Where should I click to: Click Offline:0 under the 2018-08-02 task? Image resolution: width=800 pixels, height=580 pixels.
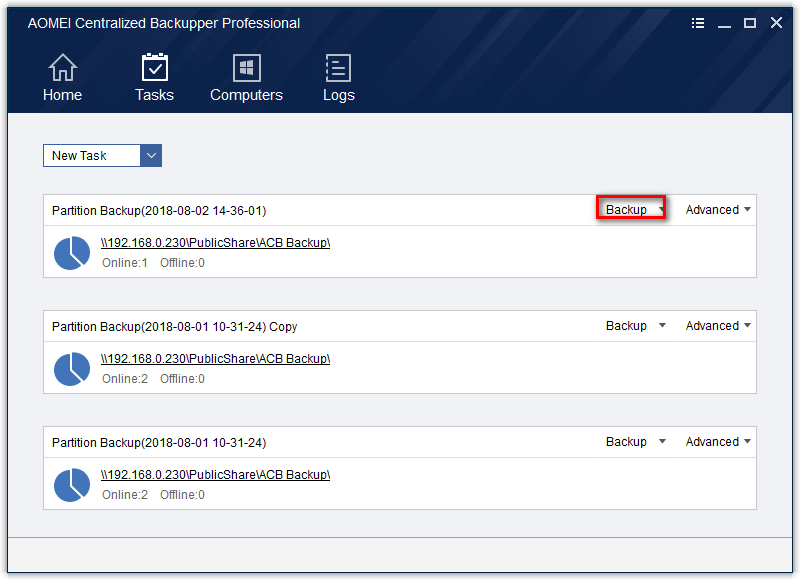click(x=182, y=263)
